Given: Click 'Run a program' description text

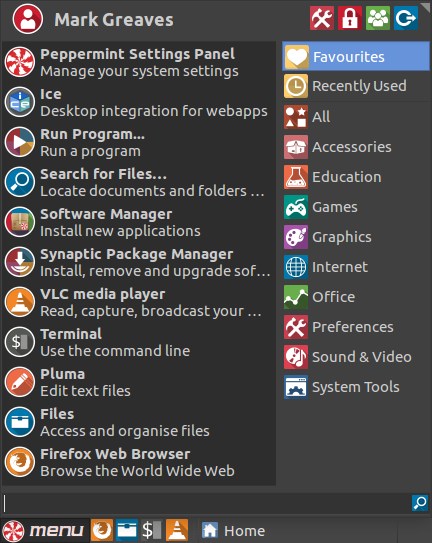Looking at the screenshot, I should click(90, 151).
